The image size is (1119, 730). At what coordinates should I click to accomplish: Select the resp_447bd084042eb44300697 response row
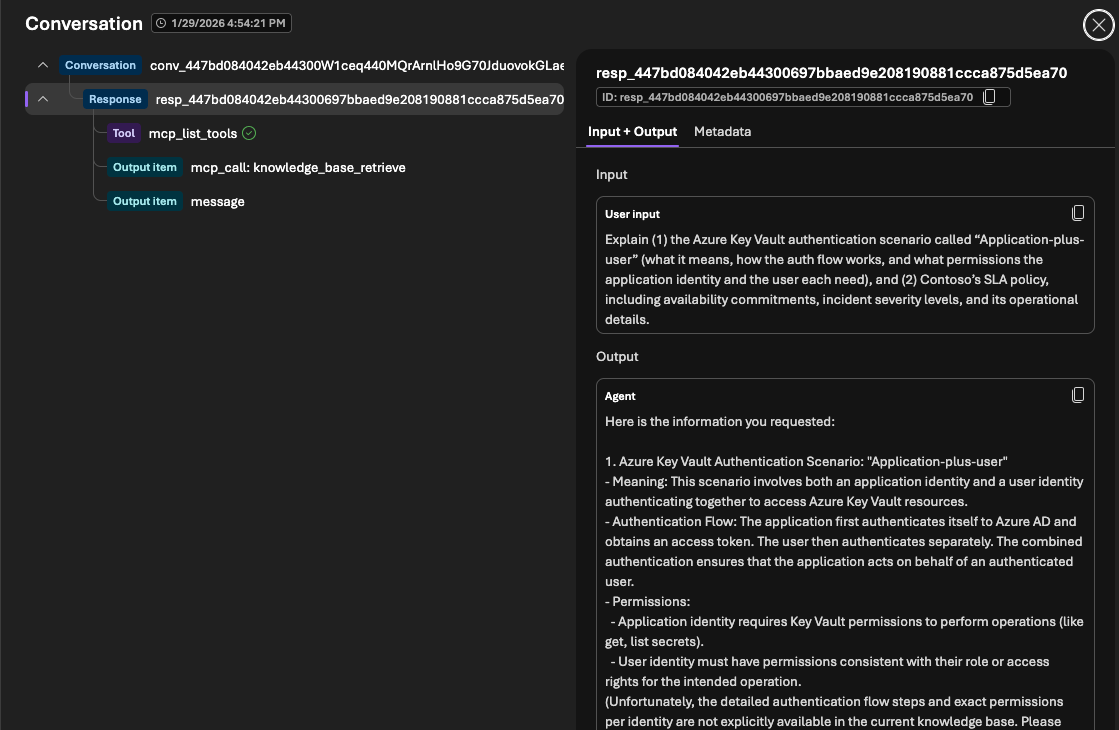[295, 99]
